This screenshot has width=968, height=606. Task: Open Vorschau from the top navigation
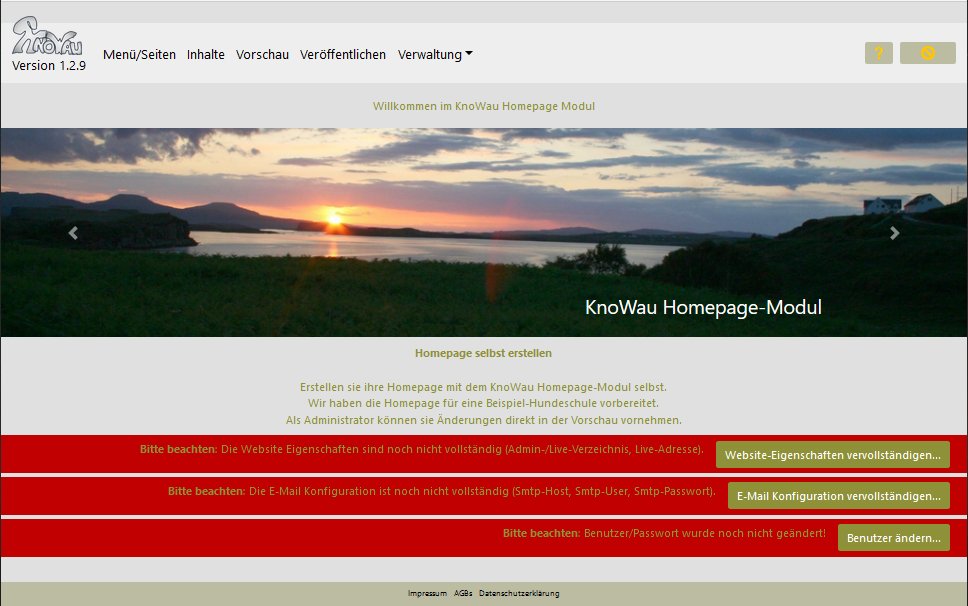pyautogui.click(x=262, y=55)
